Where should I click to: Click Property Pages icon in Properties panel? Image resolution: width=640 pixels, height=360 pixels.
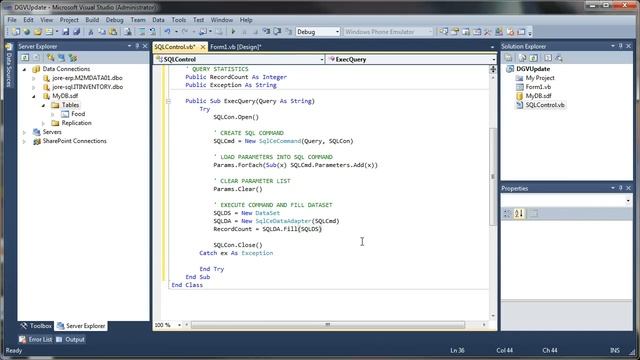point(533,213)
